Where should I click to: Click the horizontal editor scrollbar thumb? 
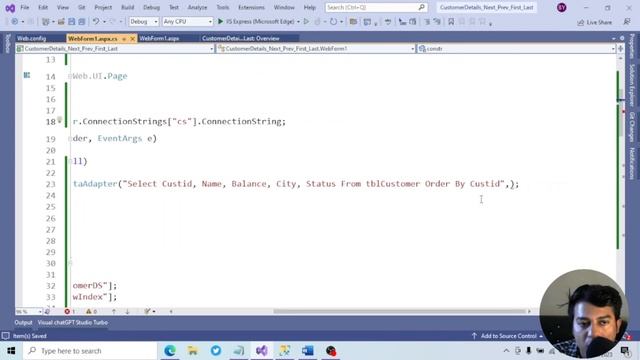point(399,311)
